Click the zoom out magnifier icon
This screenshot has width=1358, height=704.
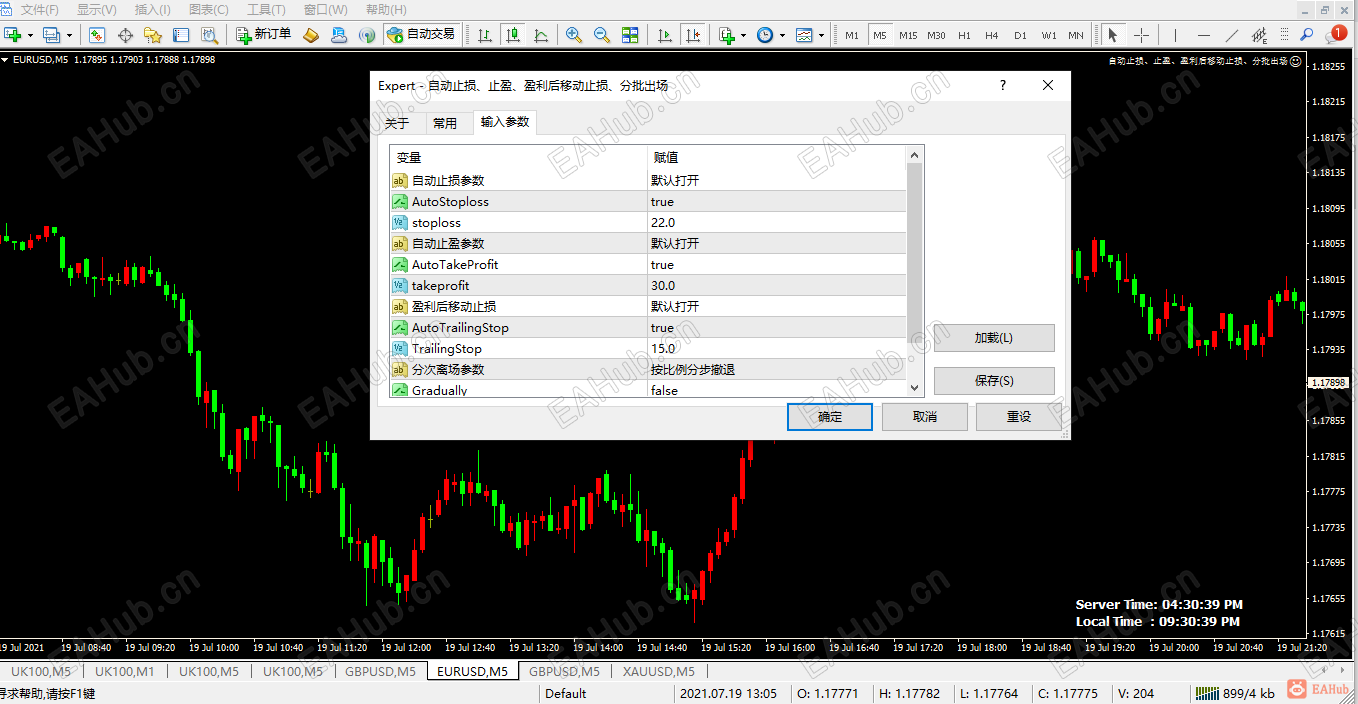tap(602, 35)
